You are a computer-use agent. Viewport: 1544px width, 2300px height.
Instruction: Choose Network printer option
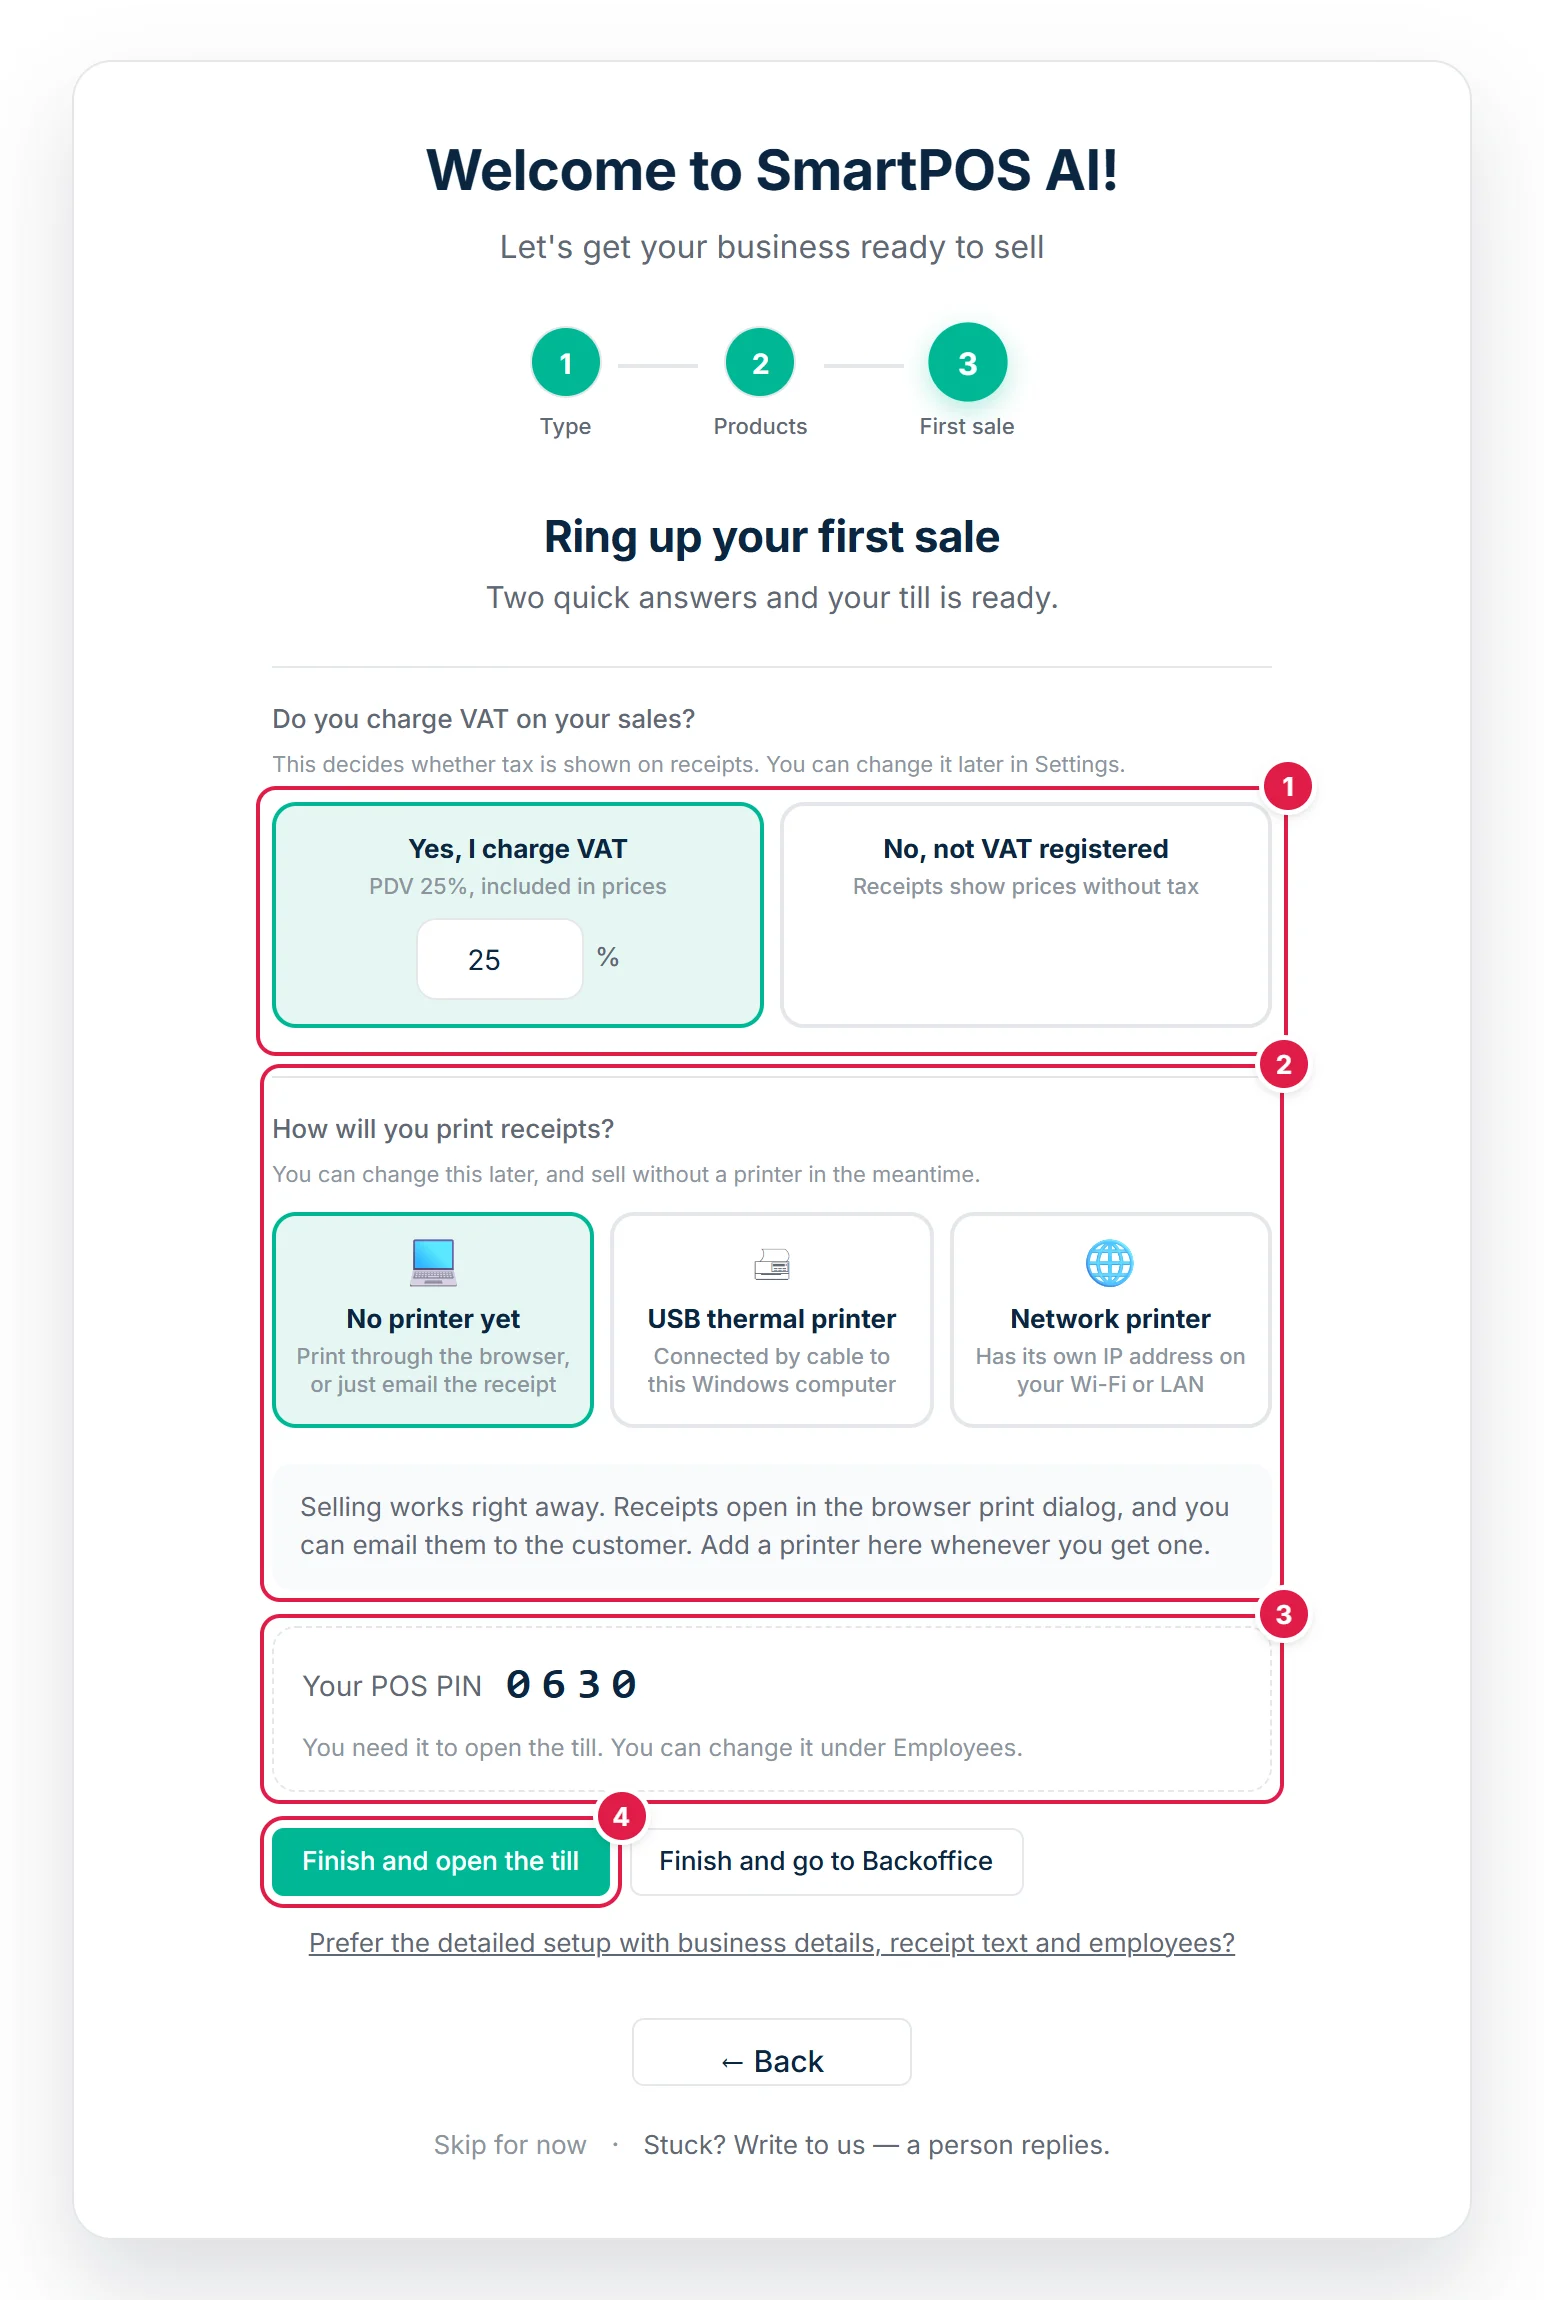coord(1110,1320)
